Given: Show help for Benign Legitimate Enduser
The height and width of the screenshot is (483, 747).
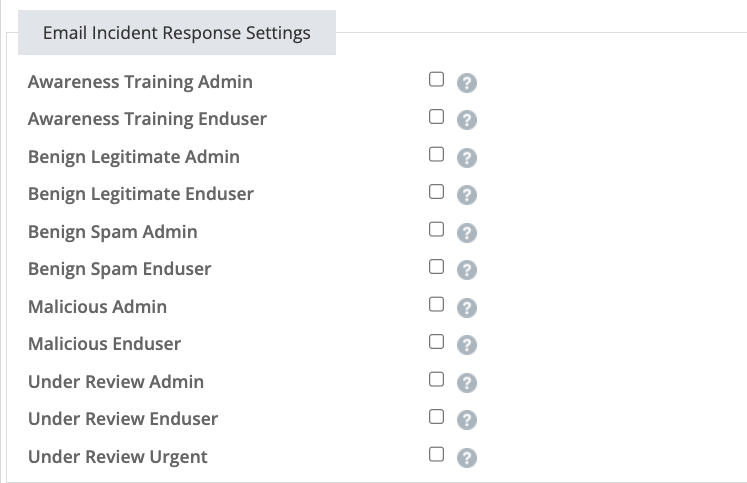Looking at the screenshot, I should pyautogui.click(x=467, y=195).
